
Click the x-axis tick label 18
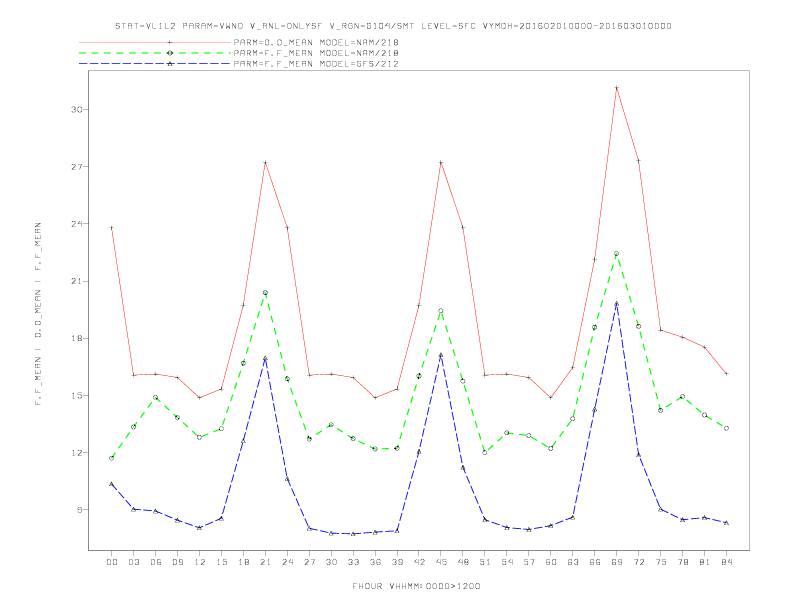(x=243, y=562)
